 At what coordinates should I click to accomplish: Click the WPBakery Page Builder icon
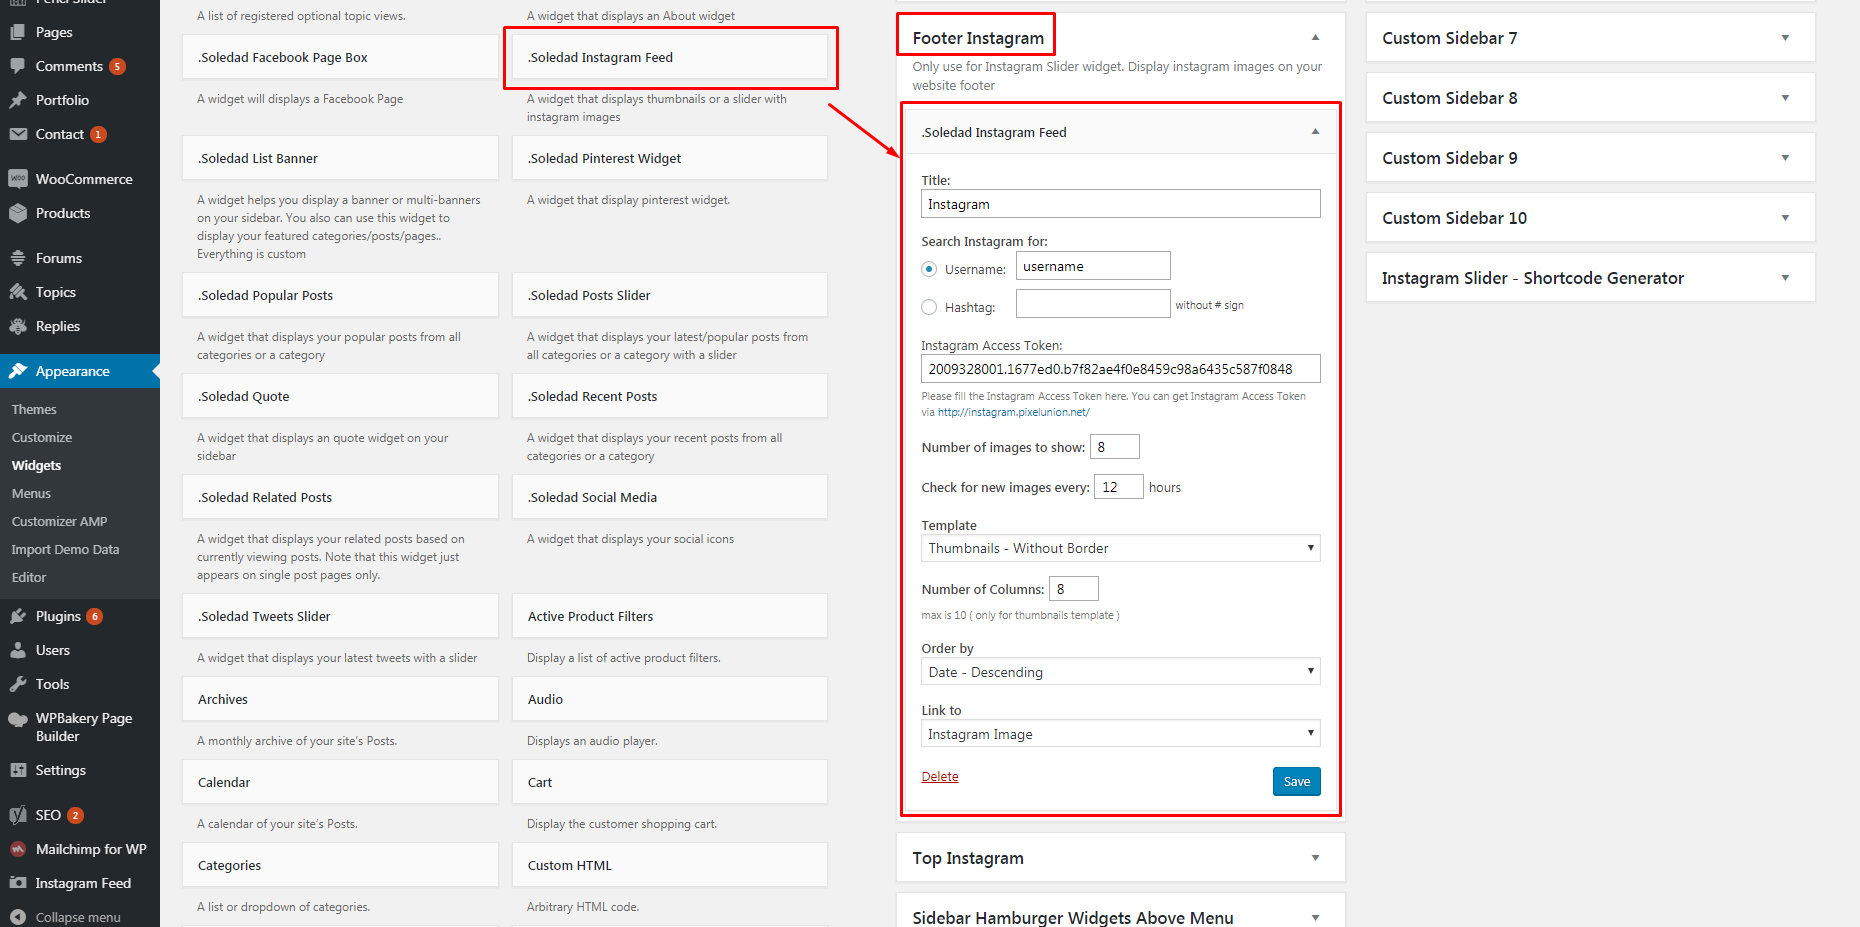18,719
